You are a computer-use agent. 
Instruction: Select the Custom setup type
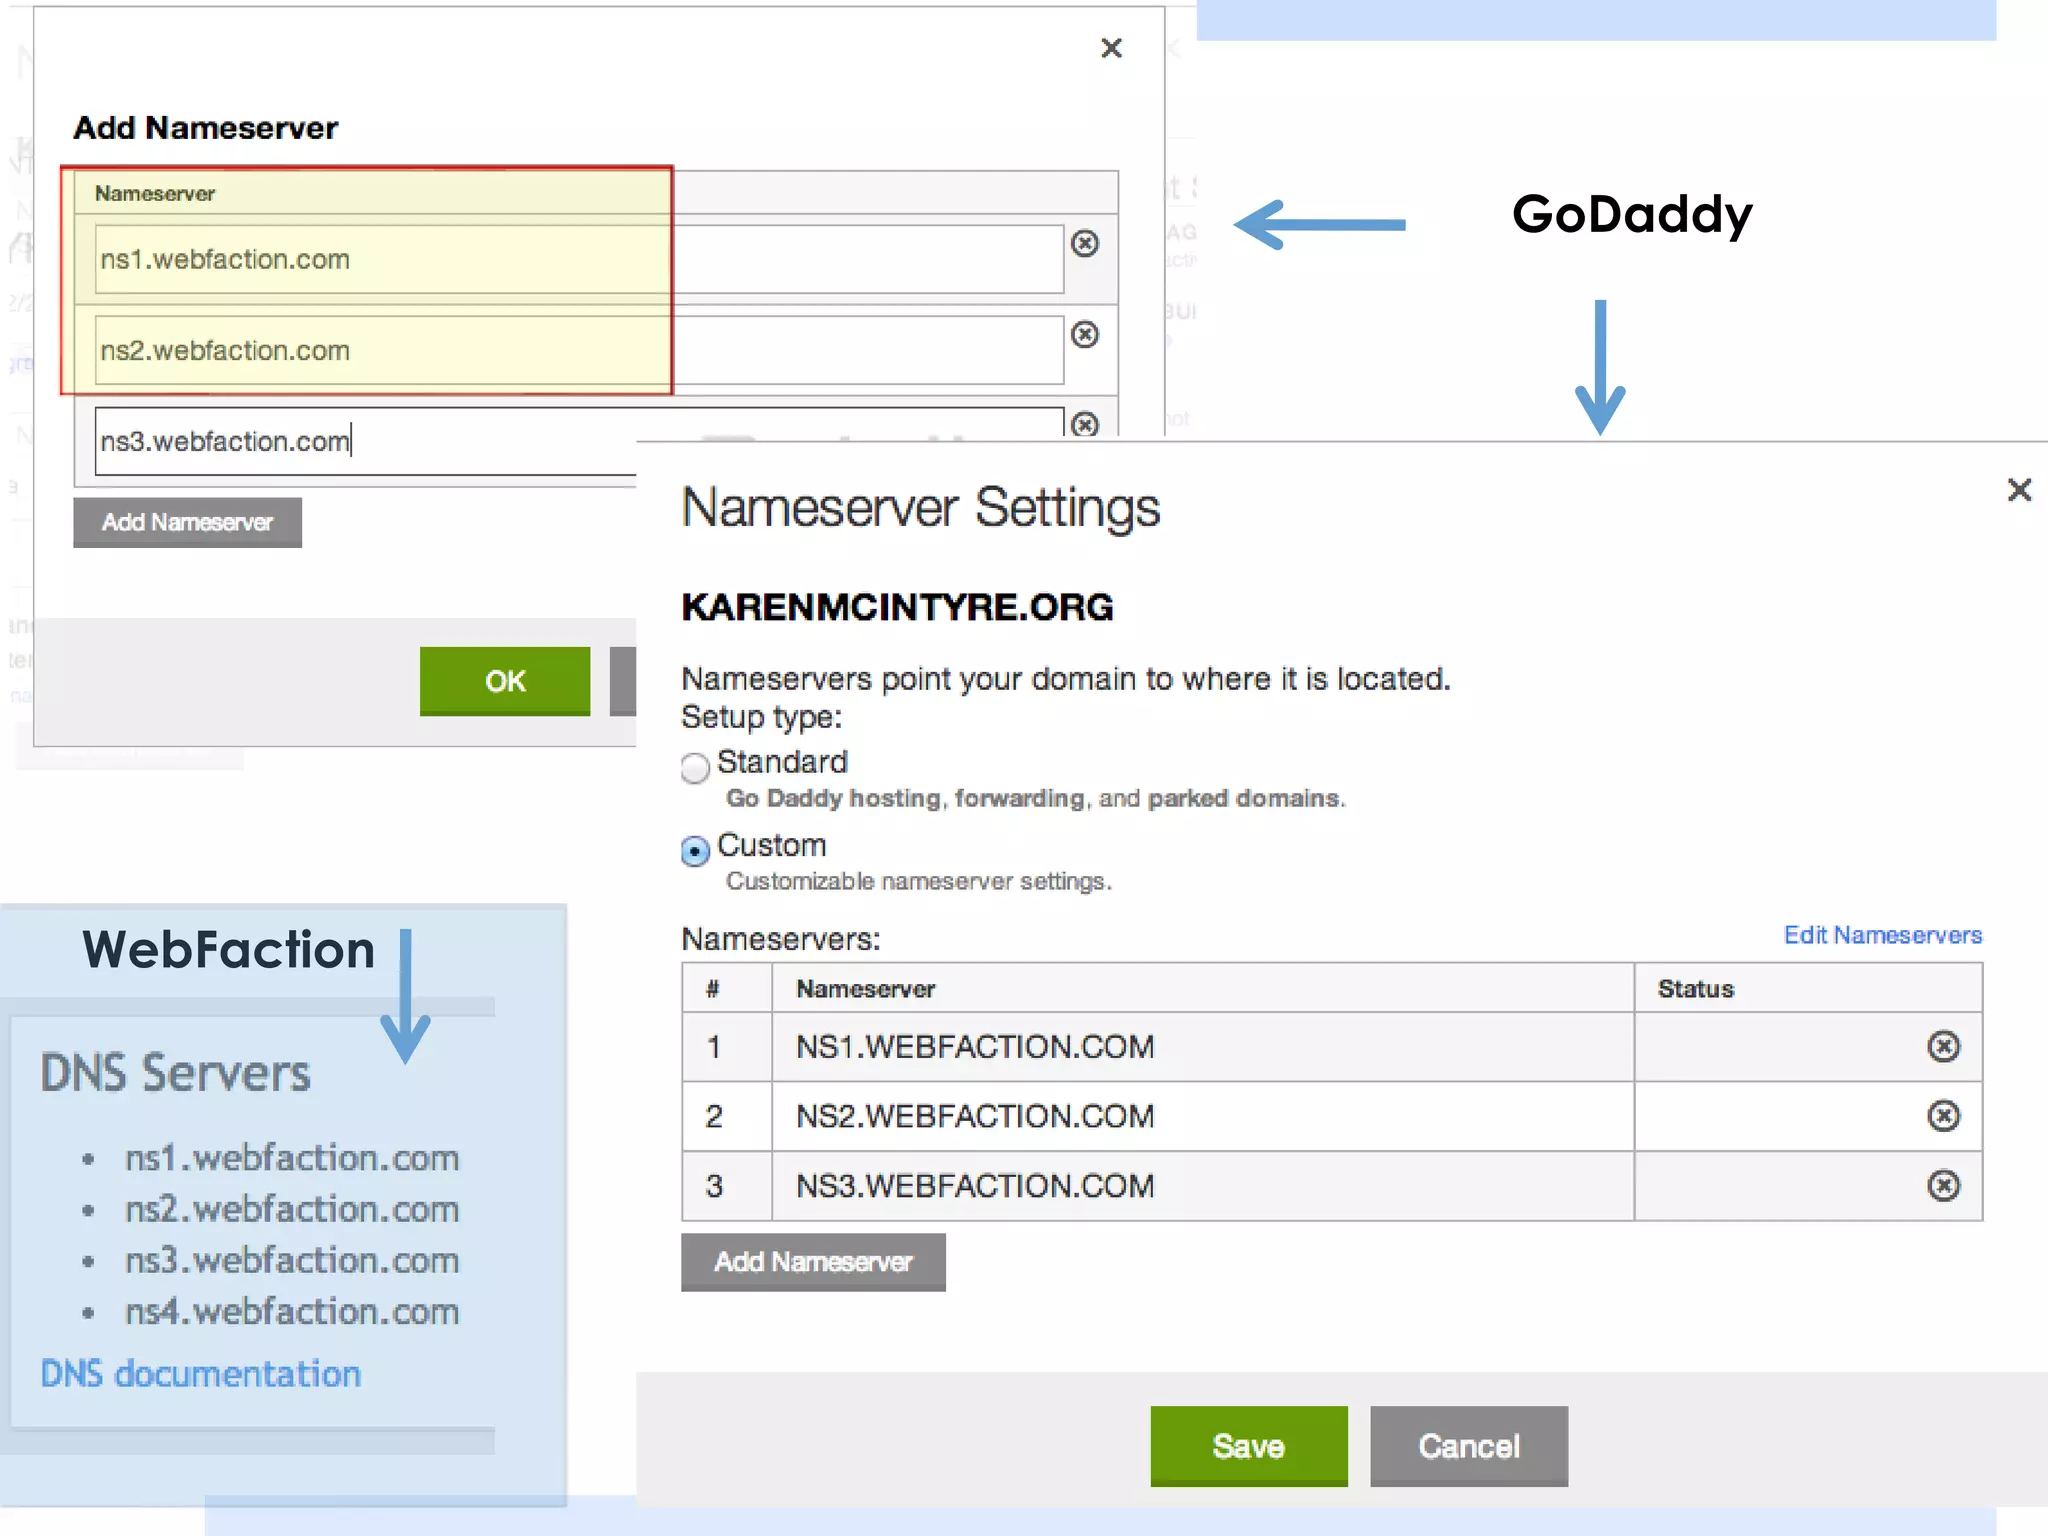(695, 851)
